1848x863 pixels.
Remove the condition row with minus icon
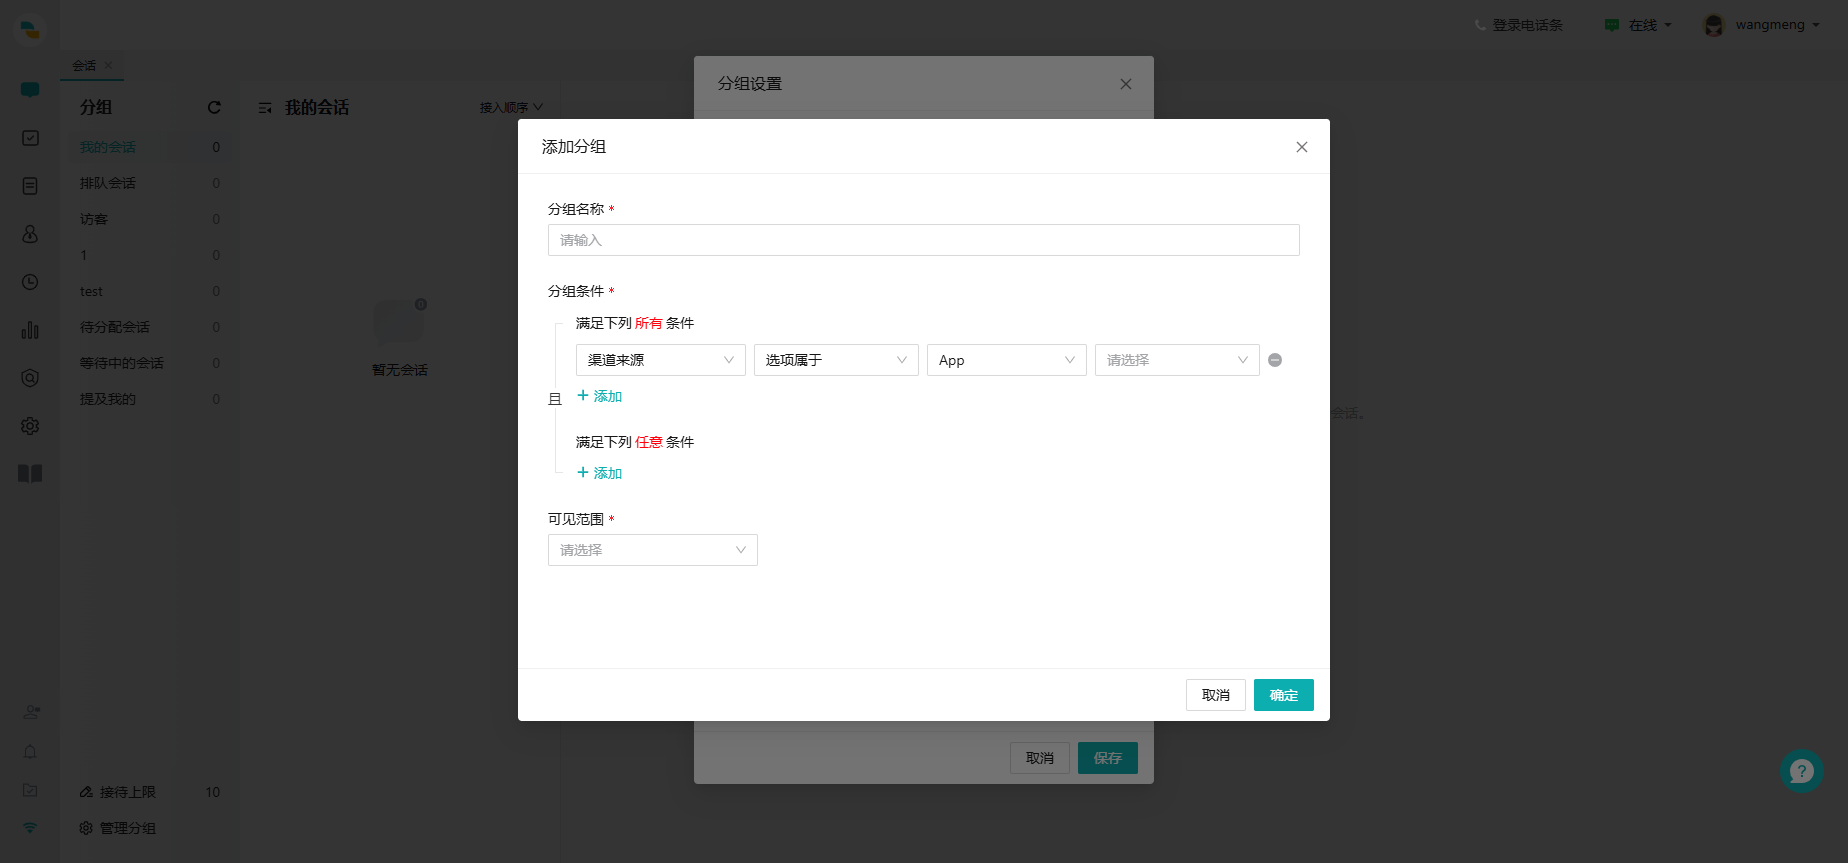1275,360
